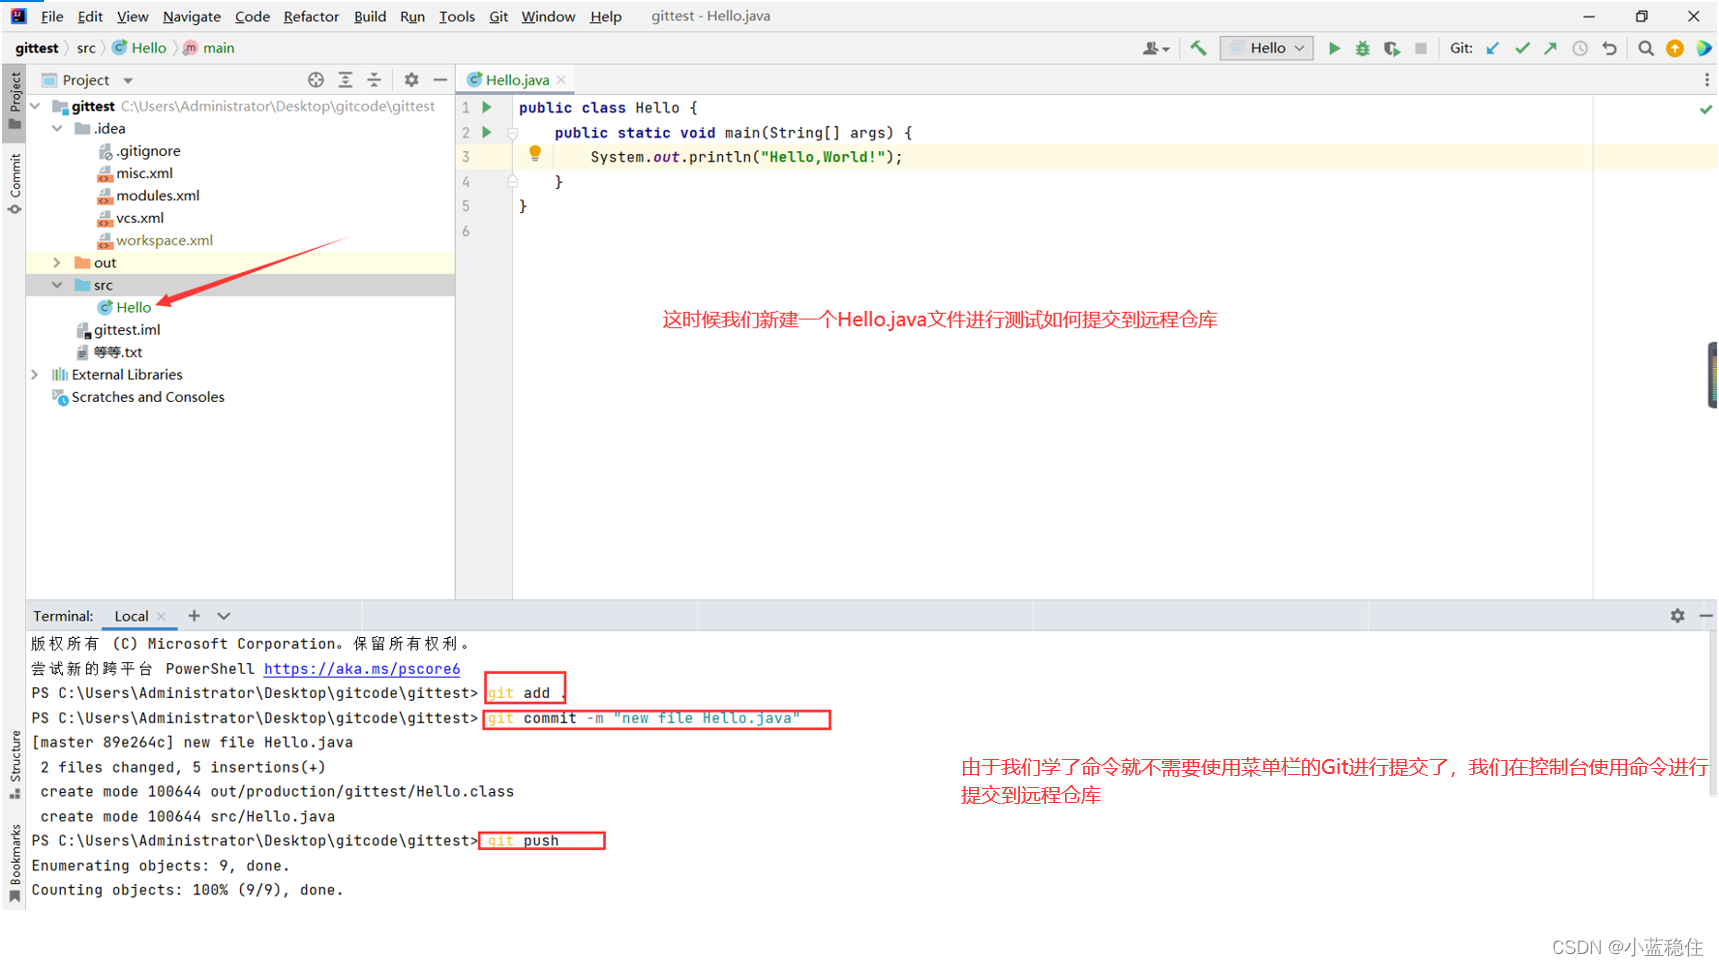Run with coverage icon in toolbar
The image size is (1719, 966).
[1392, 48]
